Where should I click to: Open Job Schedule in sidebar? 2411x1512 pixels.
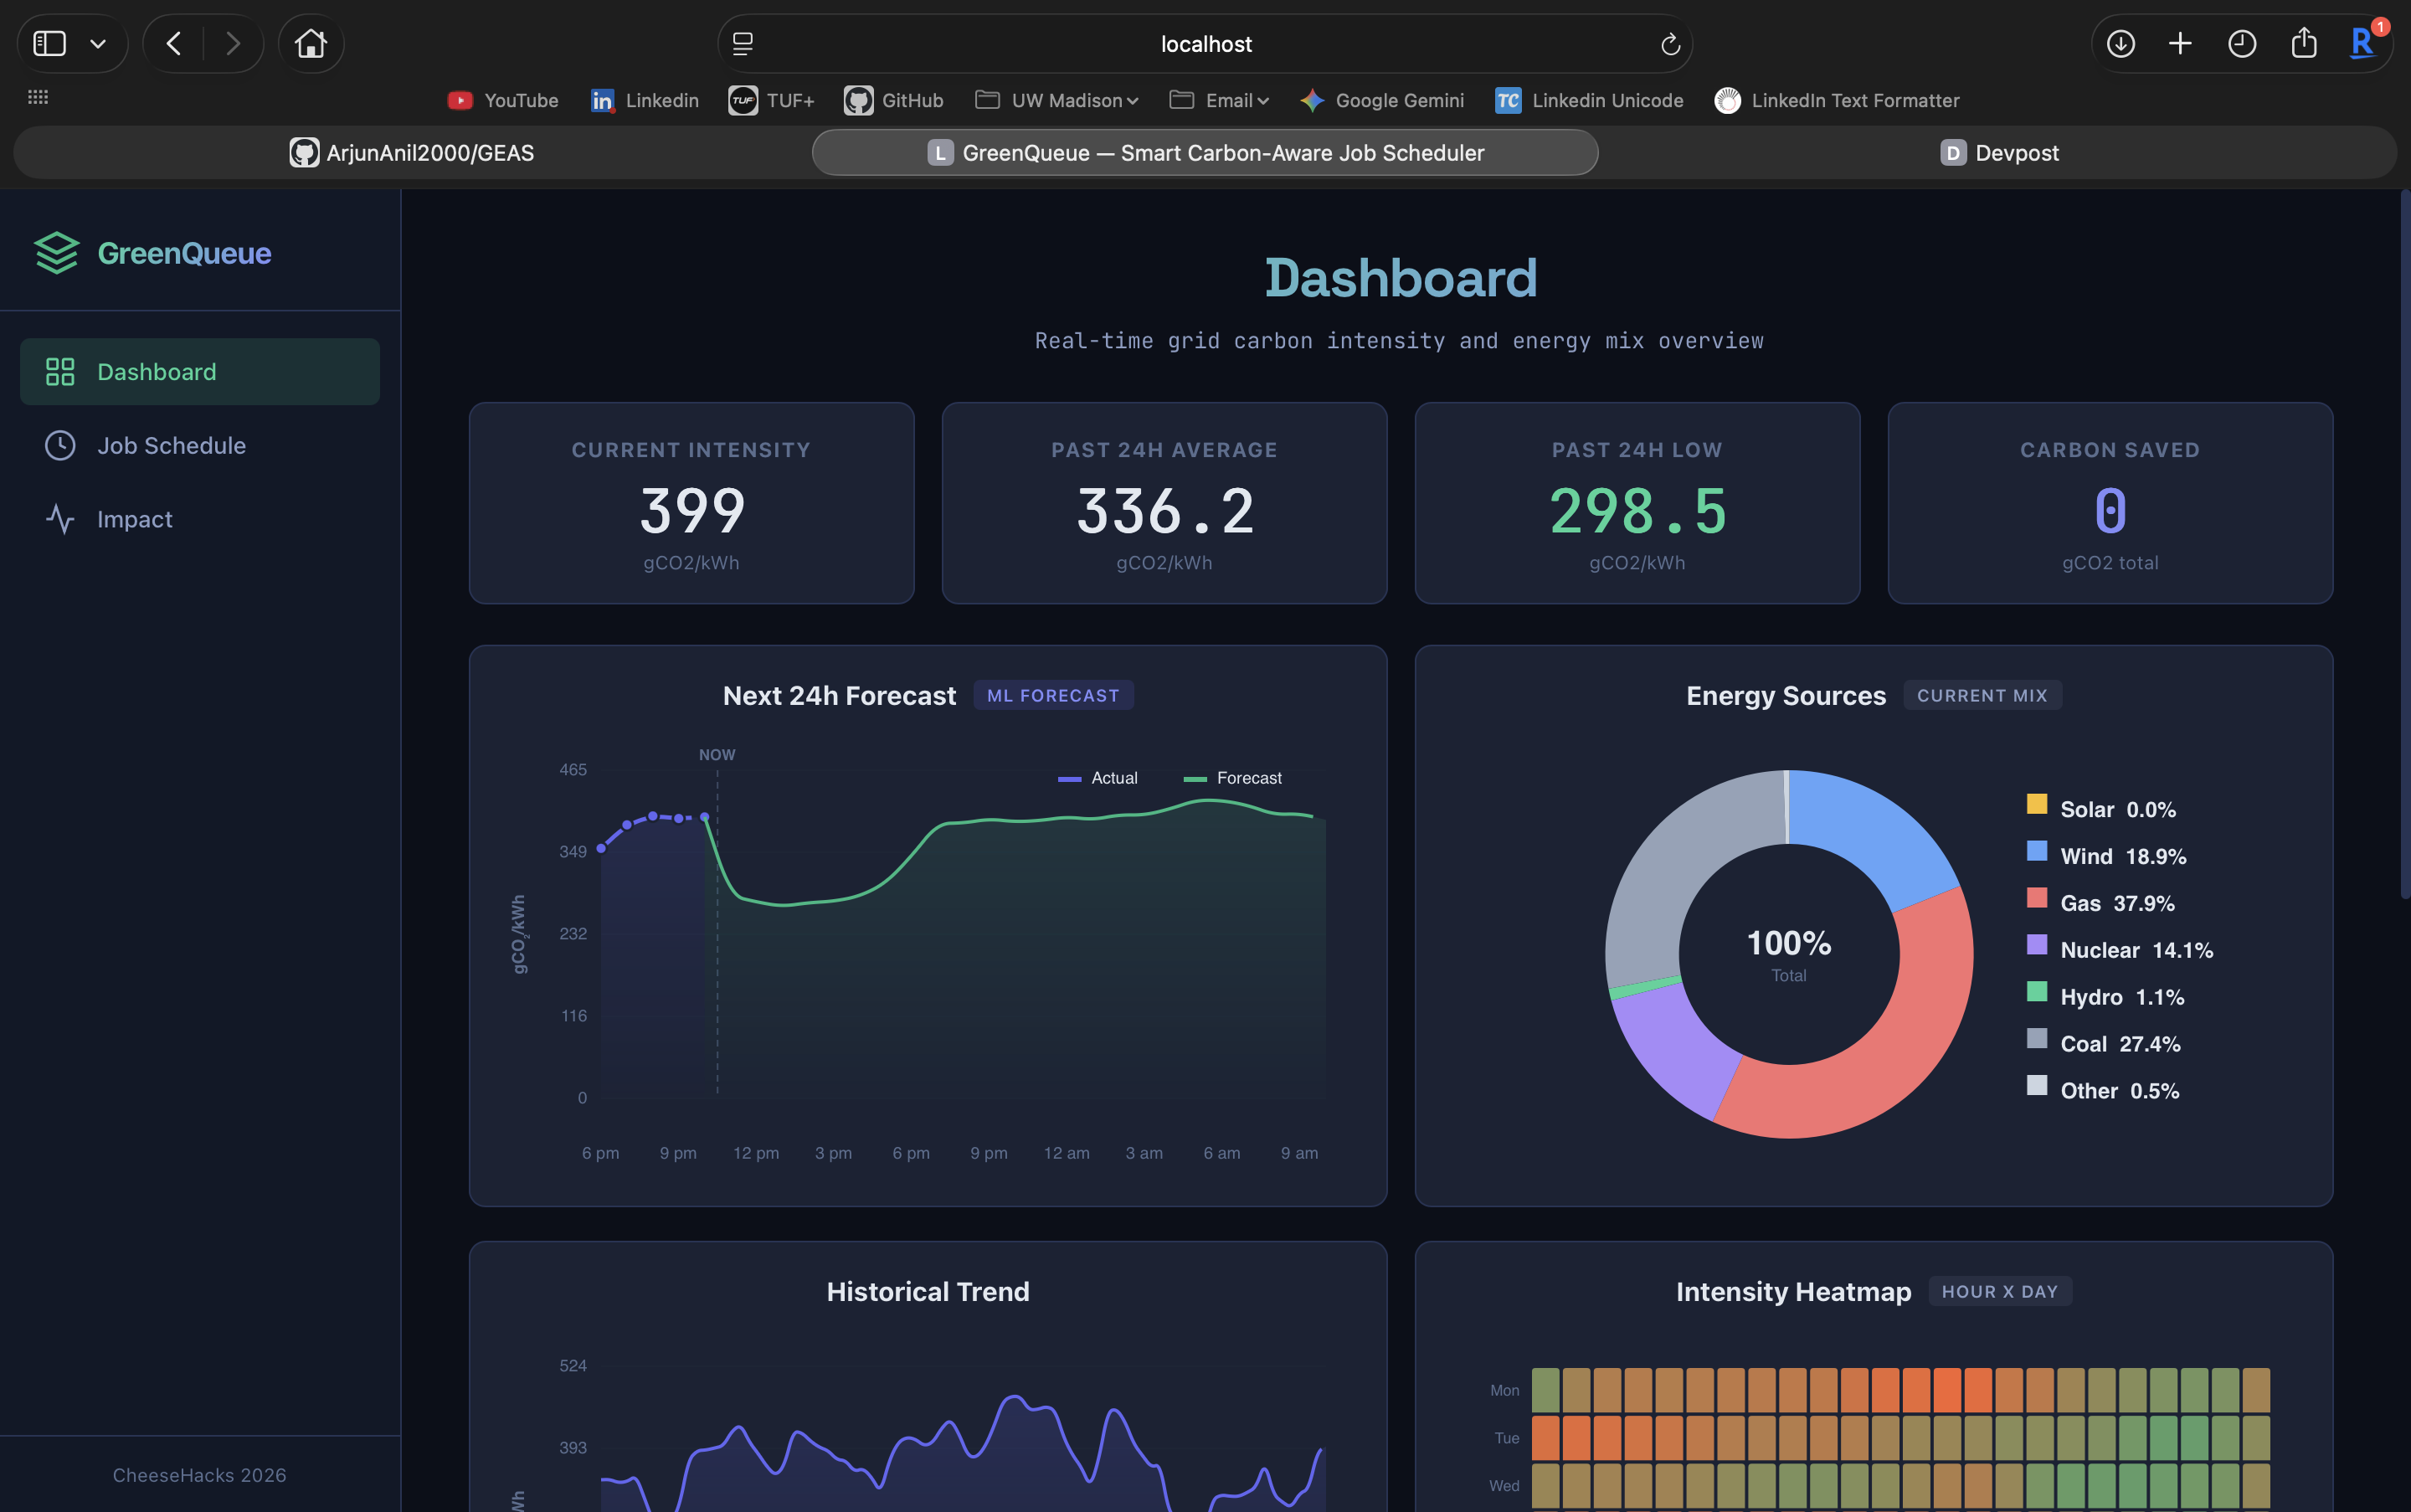coord(171,446)
